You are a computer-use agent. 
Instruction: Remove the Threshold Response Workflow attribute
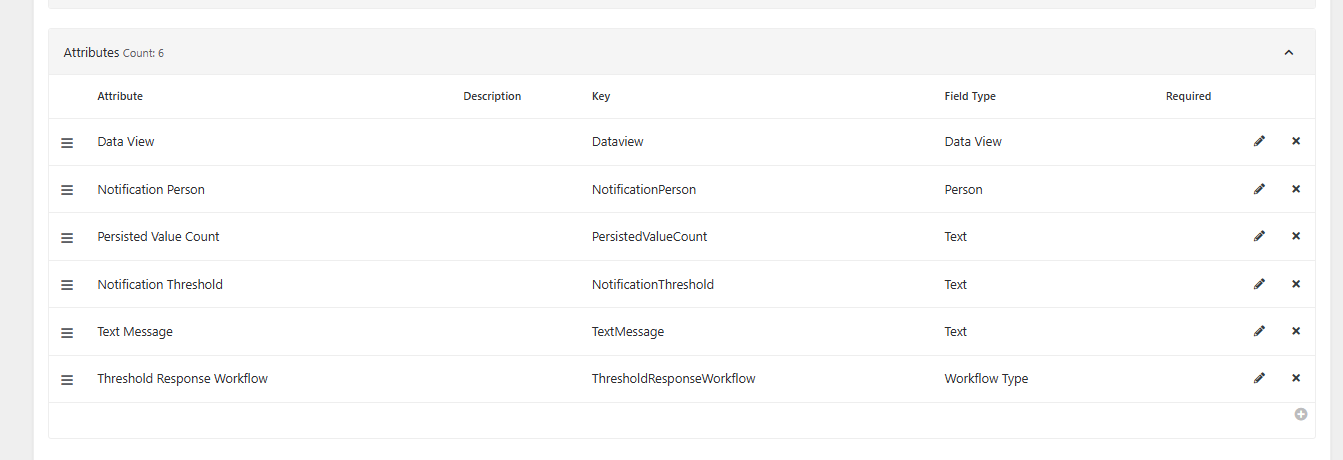1296,378
